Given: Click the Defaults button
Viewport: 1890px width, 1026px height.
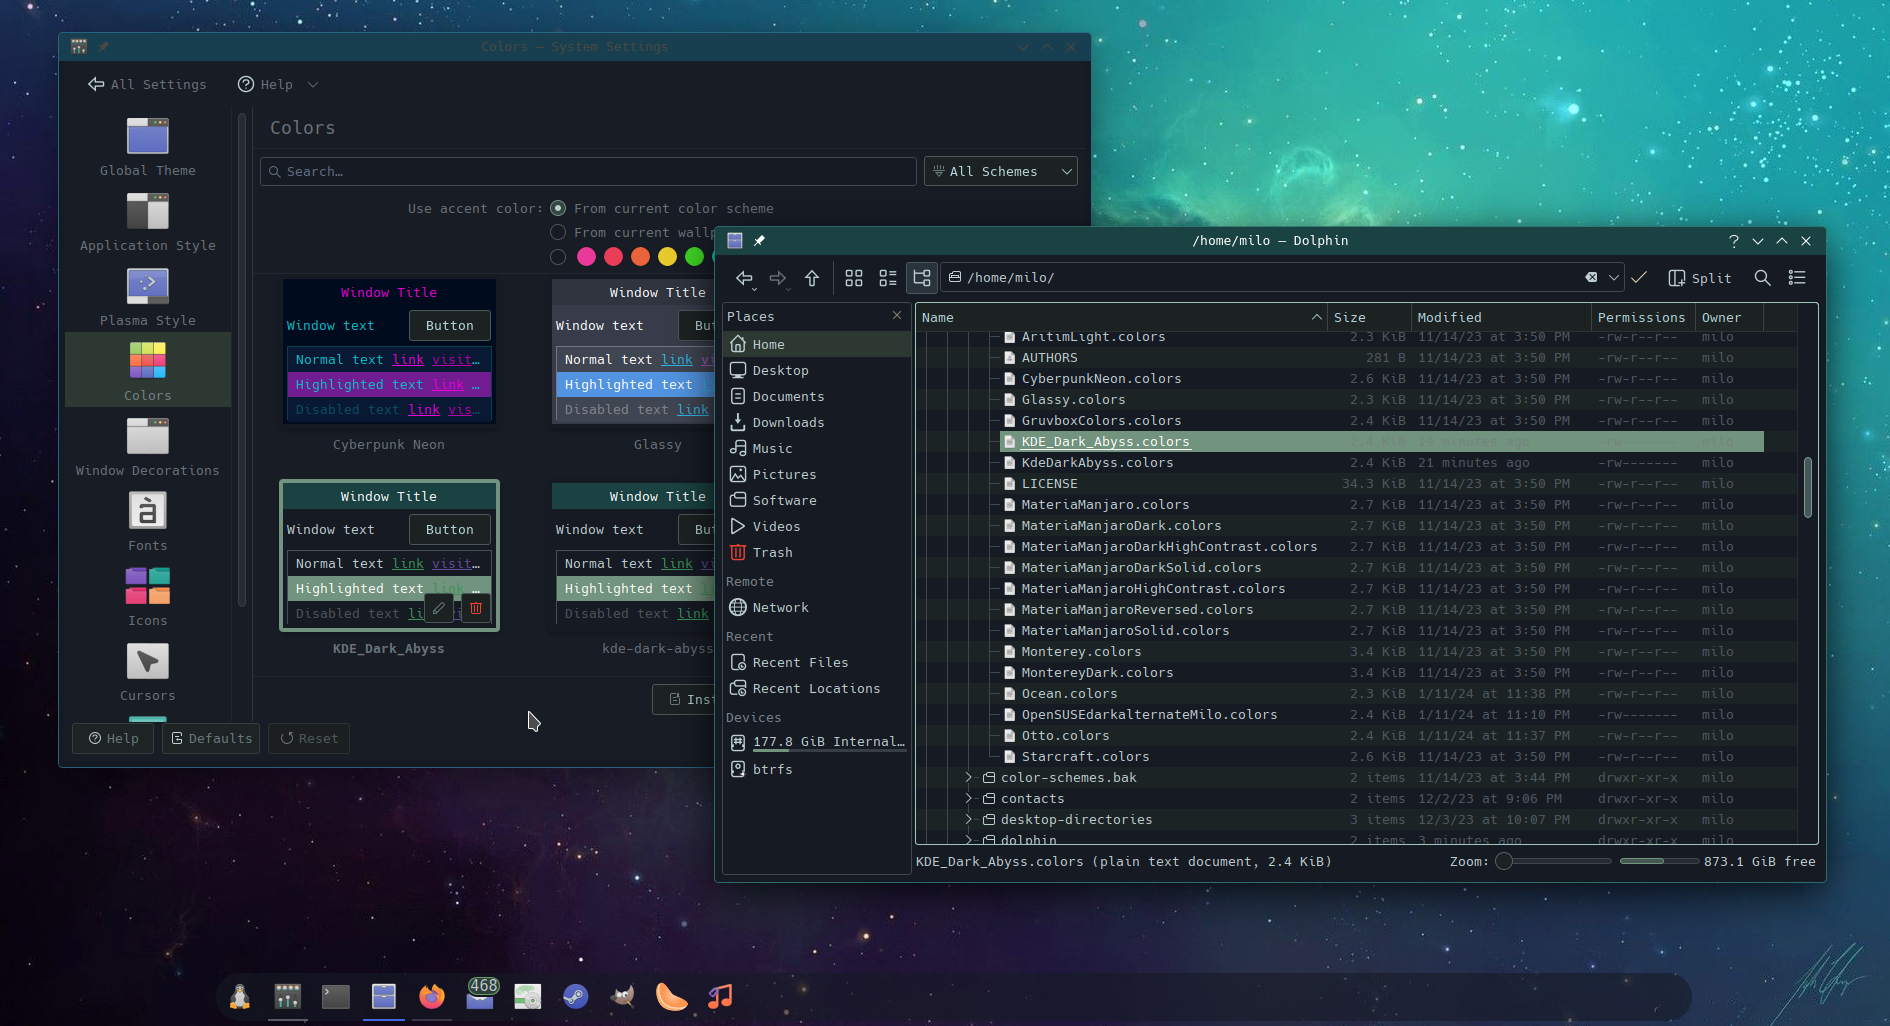Looking at the screenshot, I should (211, 738).
